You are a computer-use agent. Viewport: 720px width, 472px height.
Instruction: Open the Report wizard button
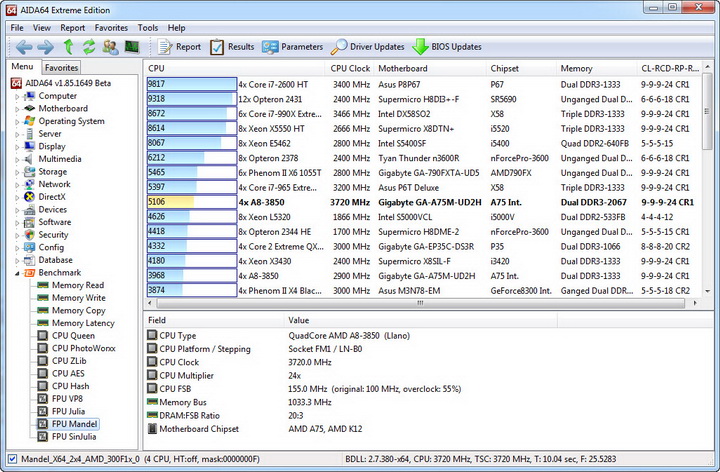tap(179, 47)
